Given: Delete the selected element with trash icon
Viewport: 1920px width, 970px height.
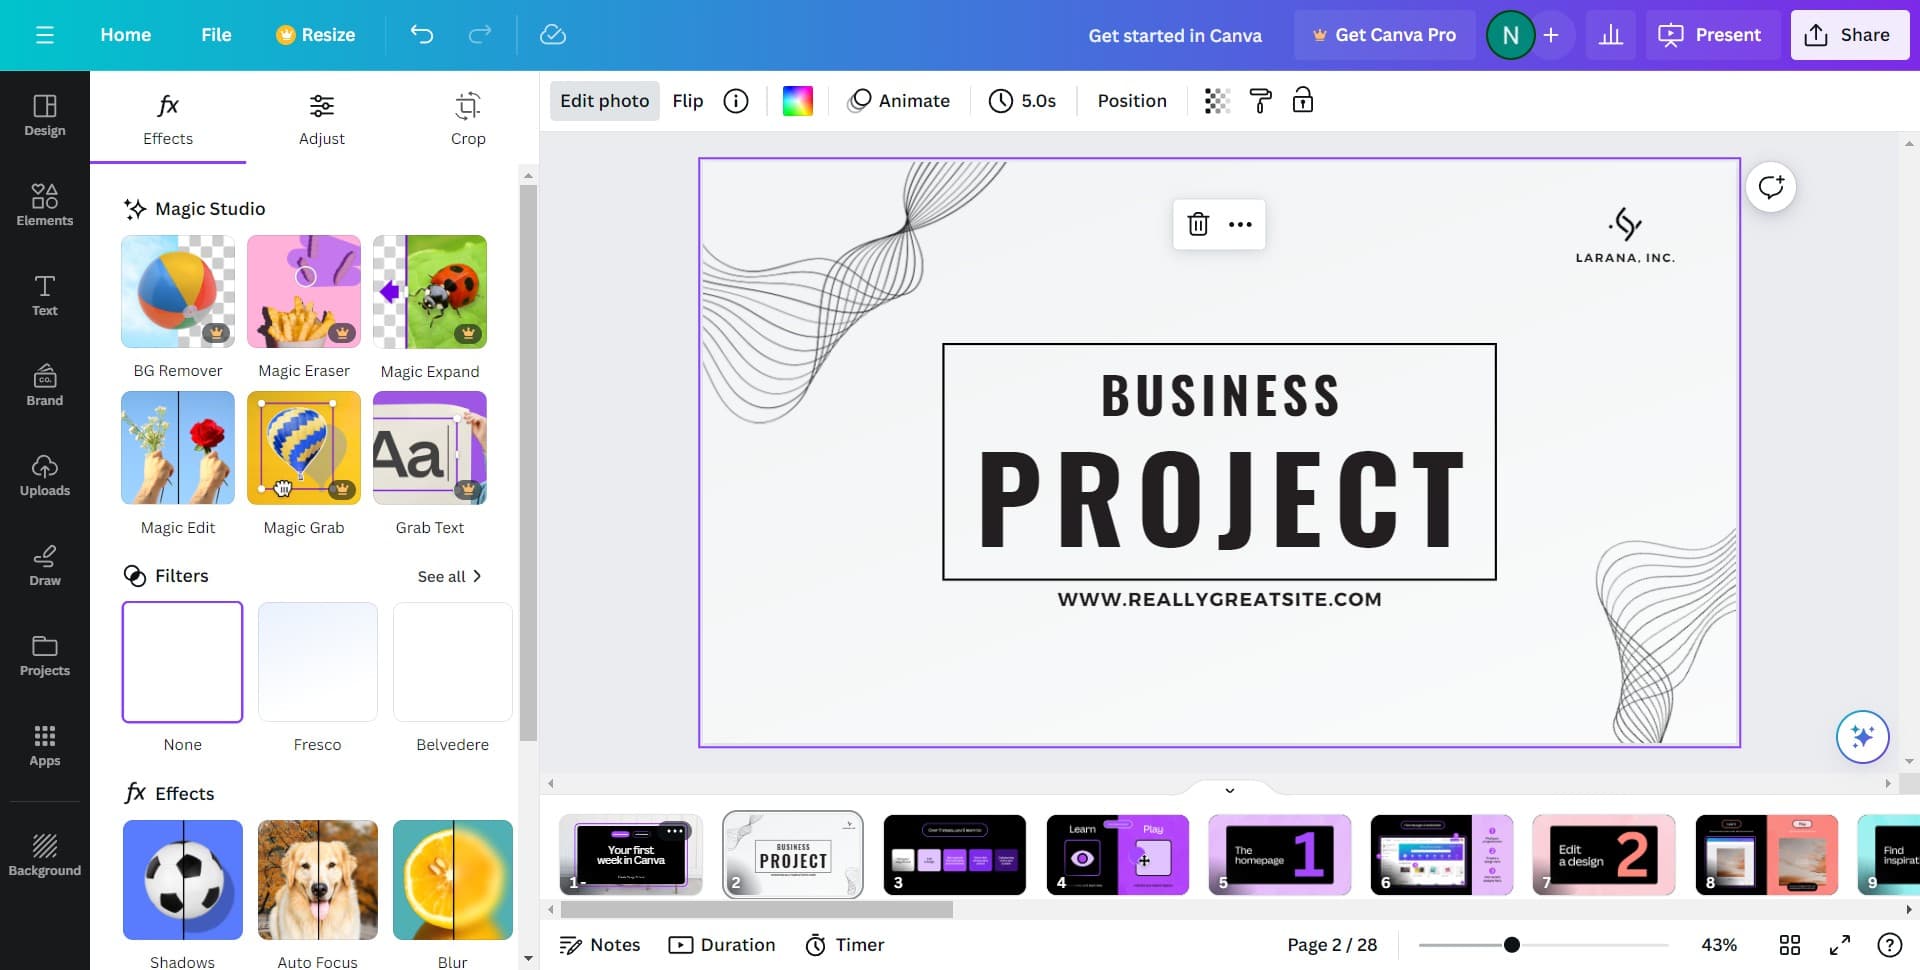Looking at the screenshot, I should coord(1198,224).
